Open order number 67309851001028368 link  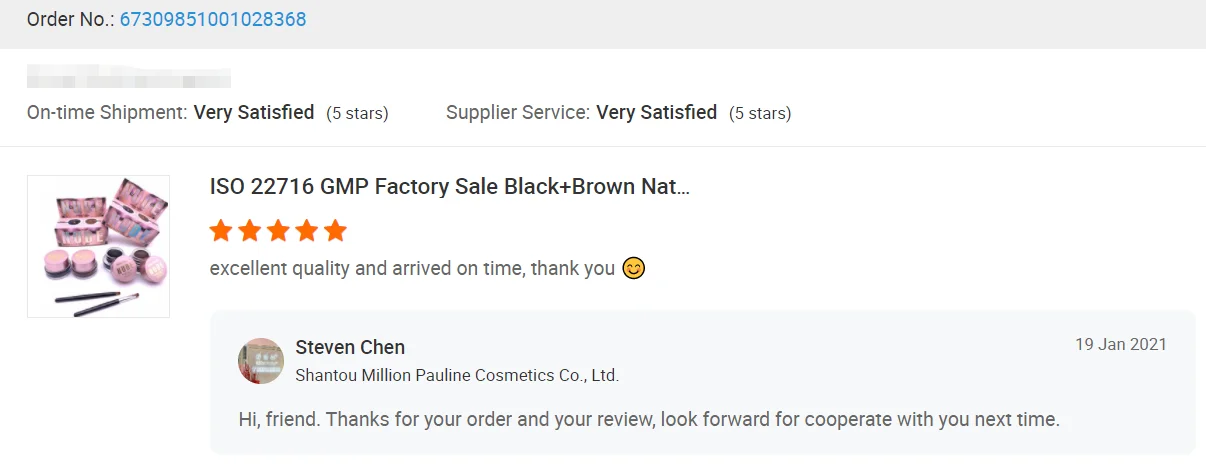(213, 19)
